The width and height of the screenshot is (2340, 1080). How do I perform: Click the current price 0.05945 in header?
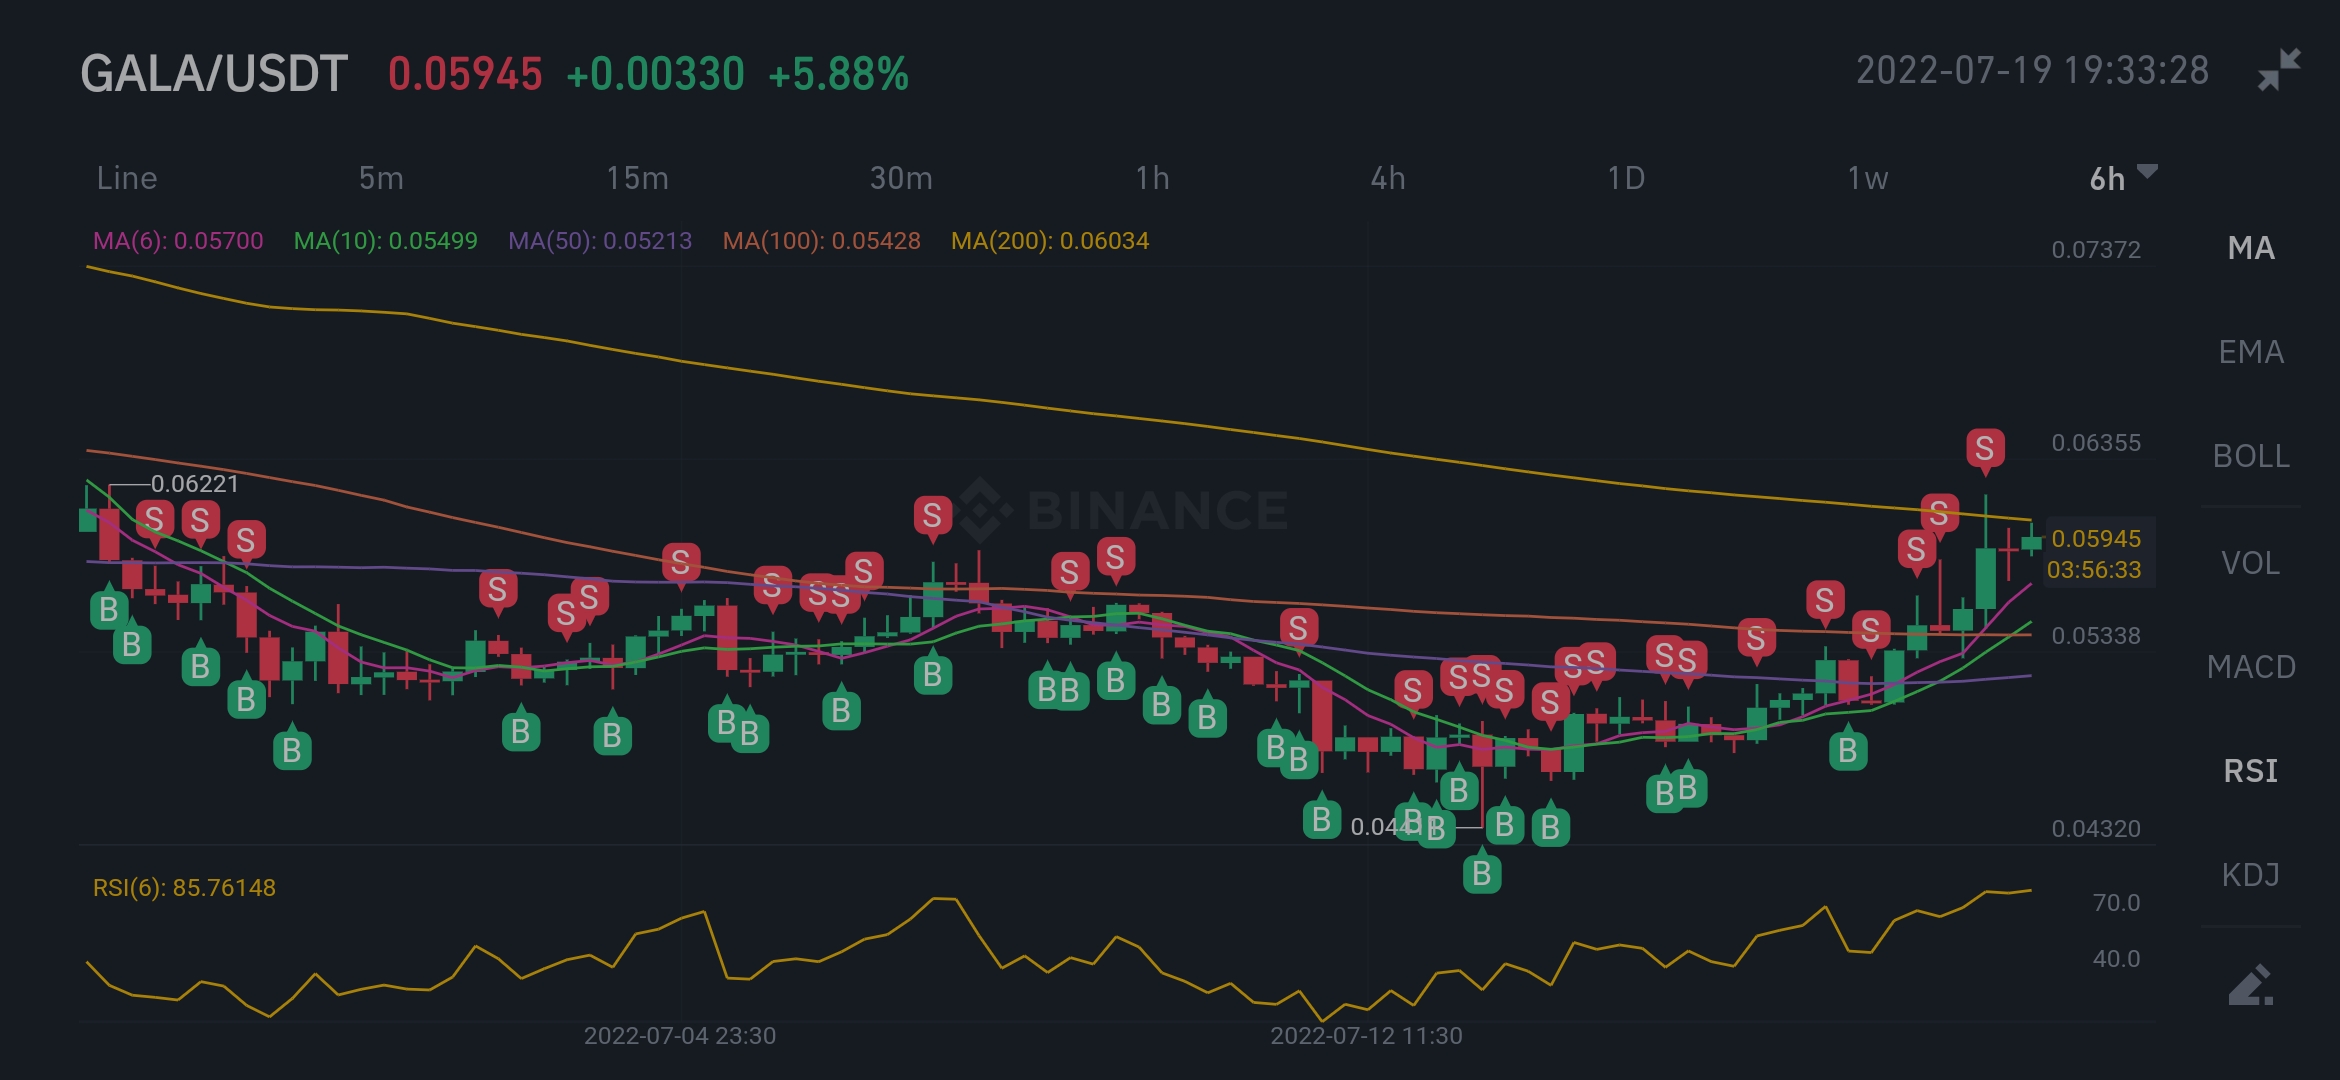465,74
